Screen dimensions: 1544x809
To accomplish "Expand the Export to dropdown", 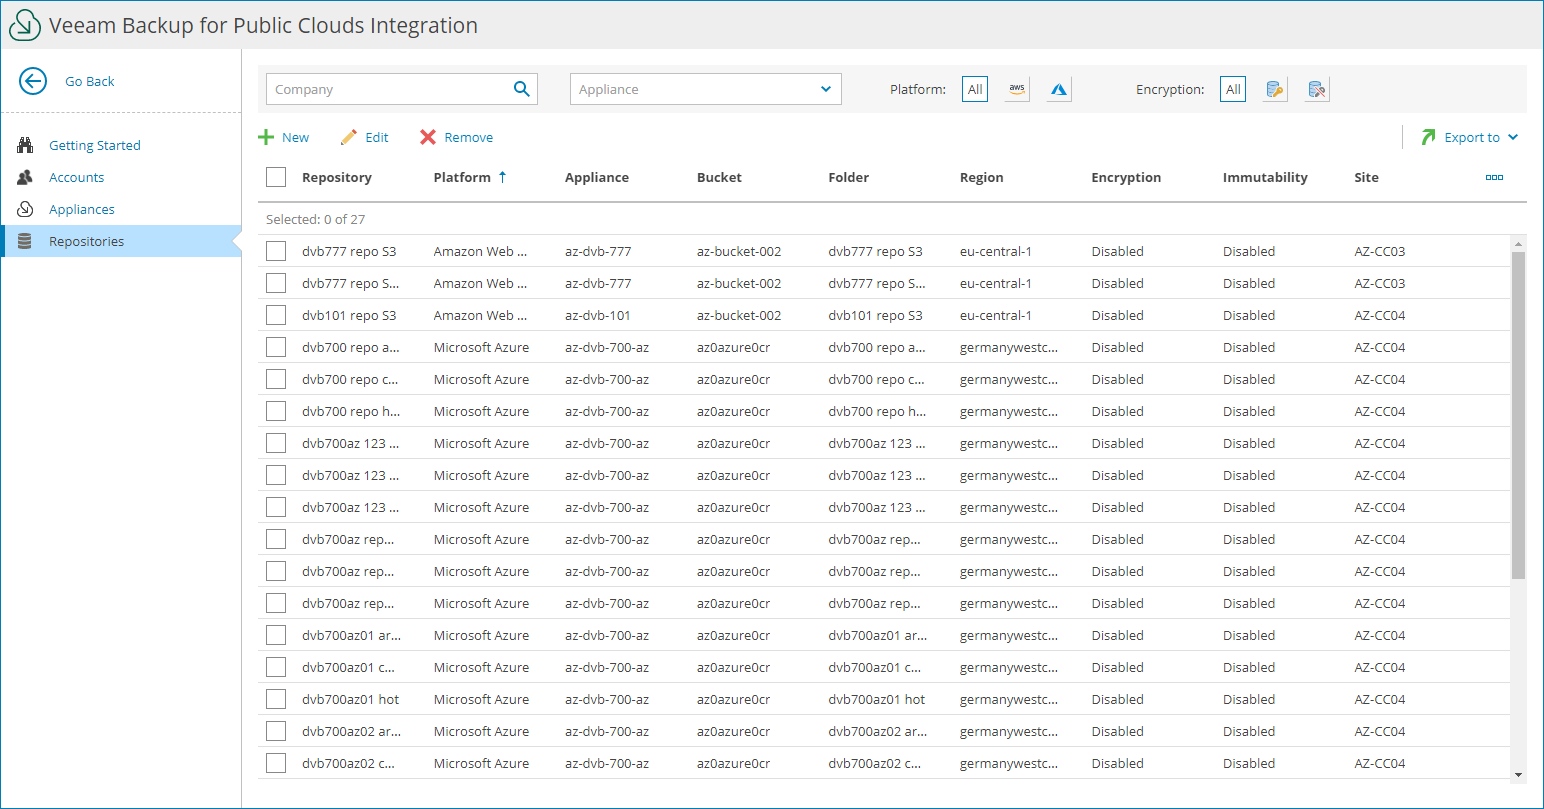I will point(1469,137).
